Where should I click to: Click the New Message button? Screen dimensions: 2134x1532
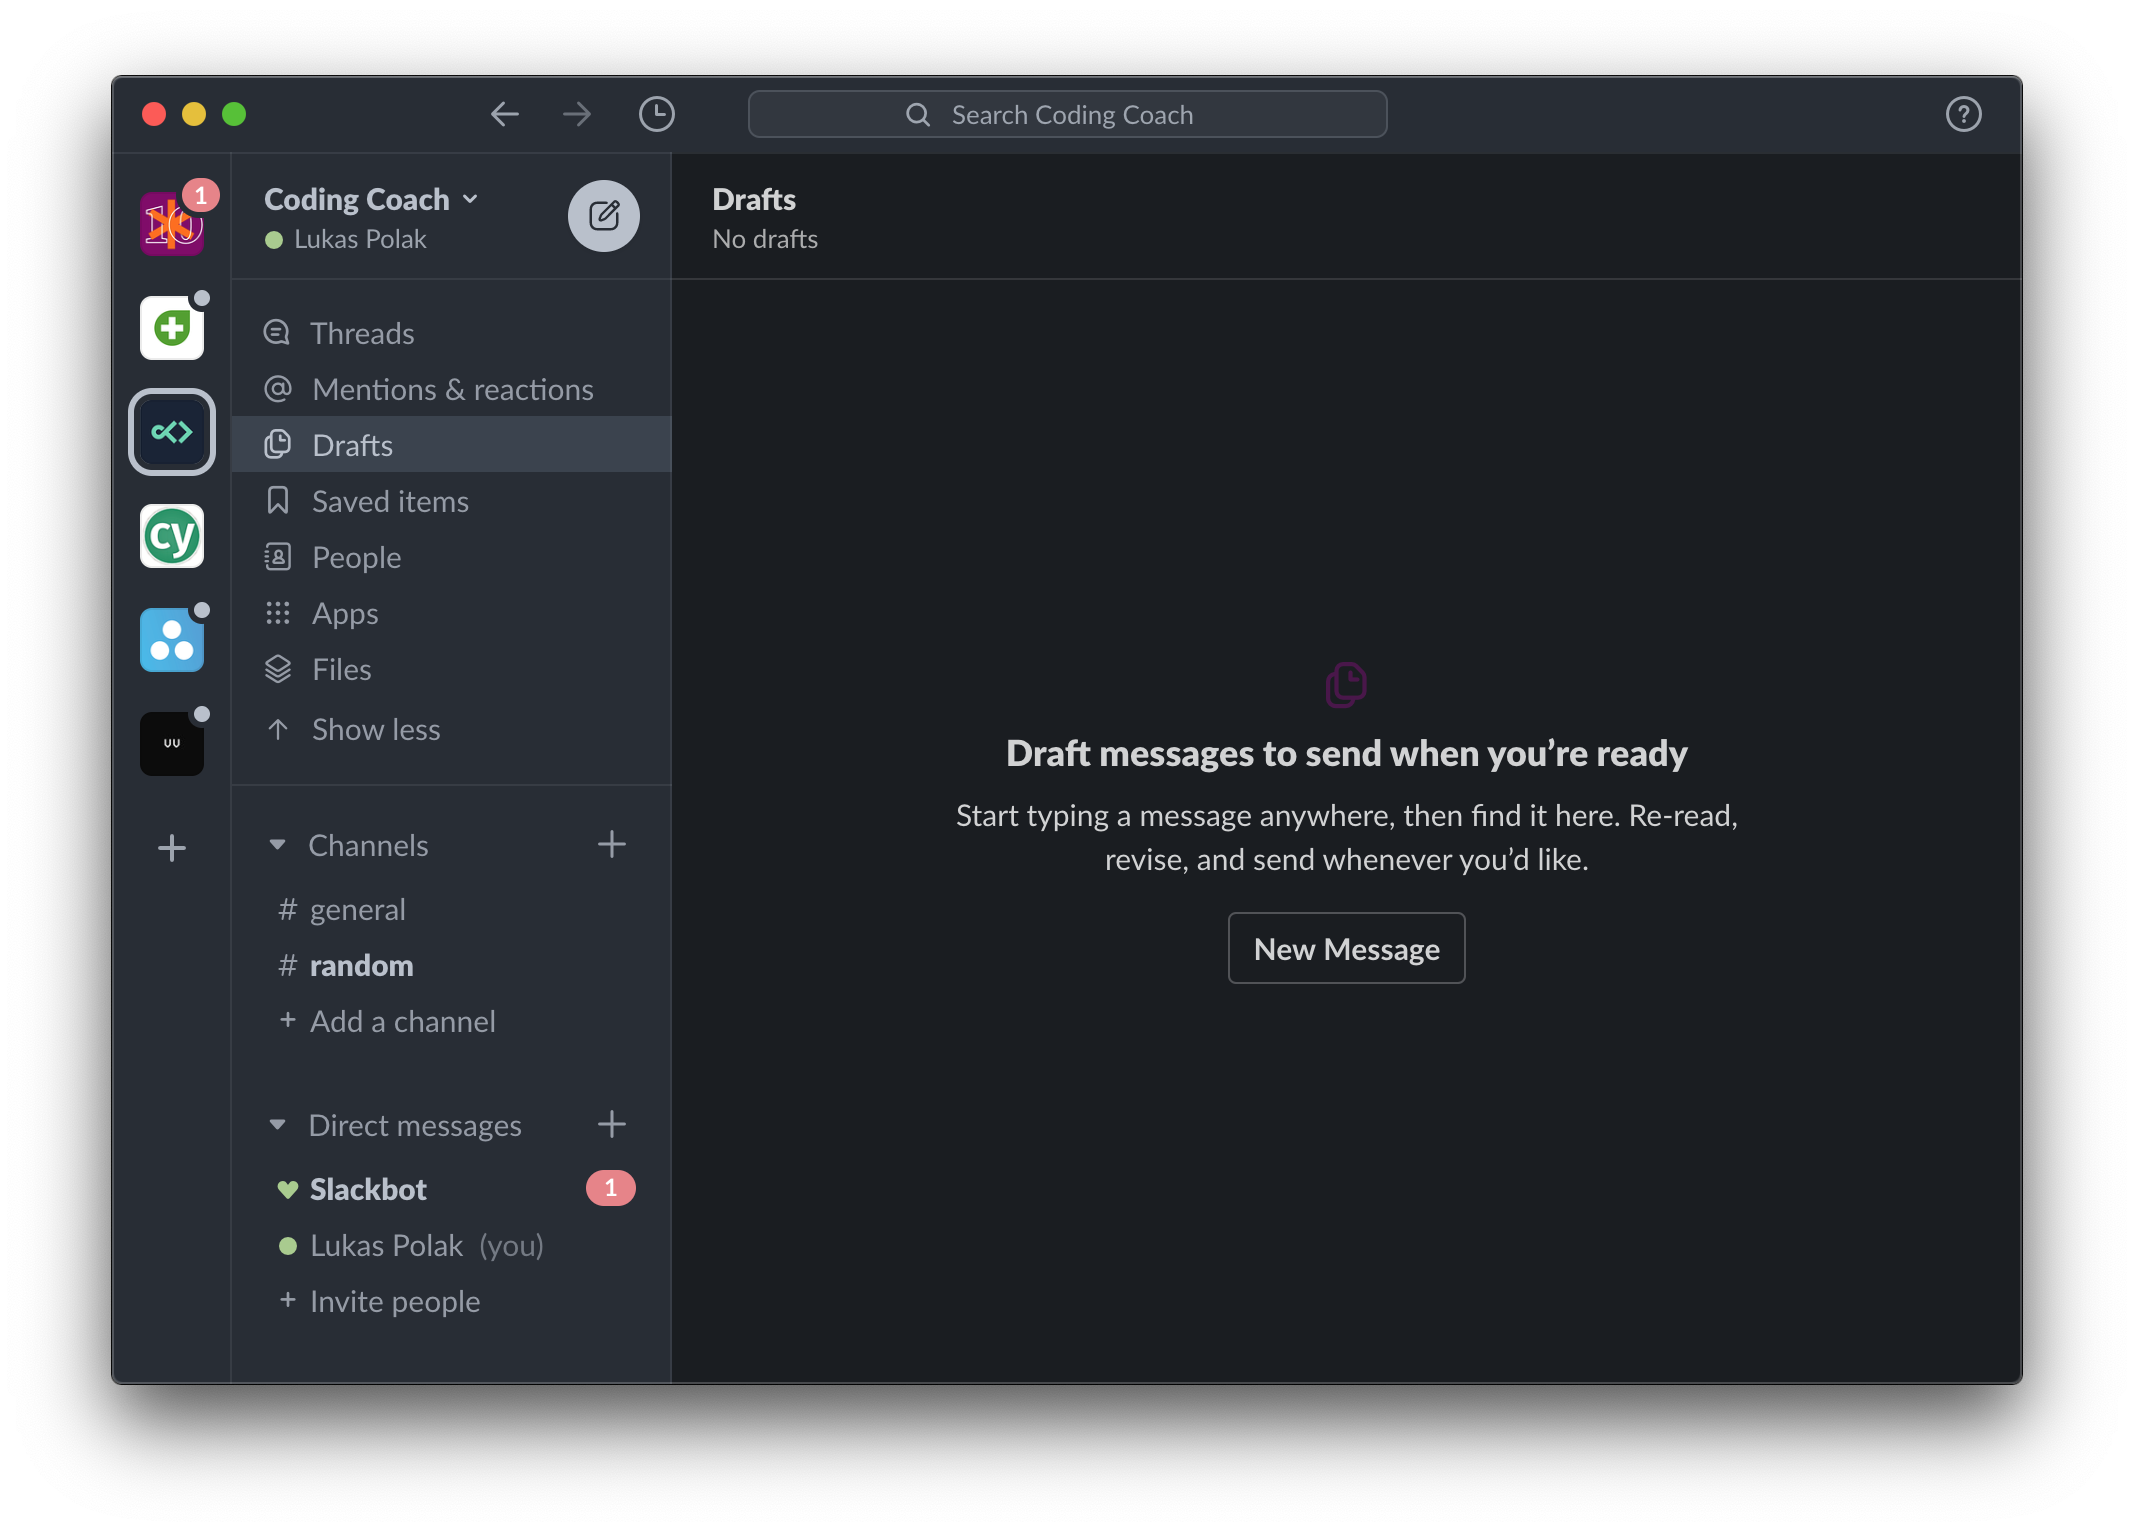(x=1346, y=948)
